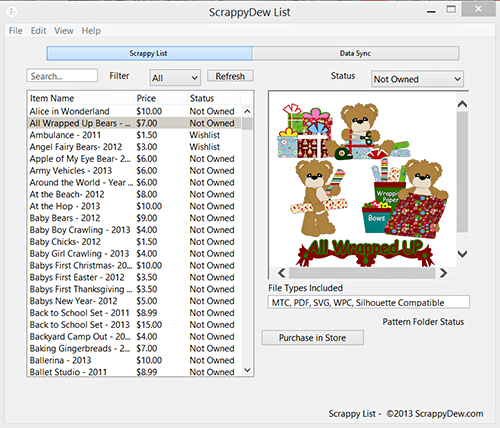
Task: Click into the Search field
Action: point(62,76)
